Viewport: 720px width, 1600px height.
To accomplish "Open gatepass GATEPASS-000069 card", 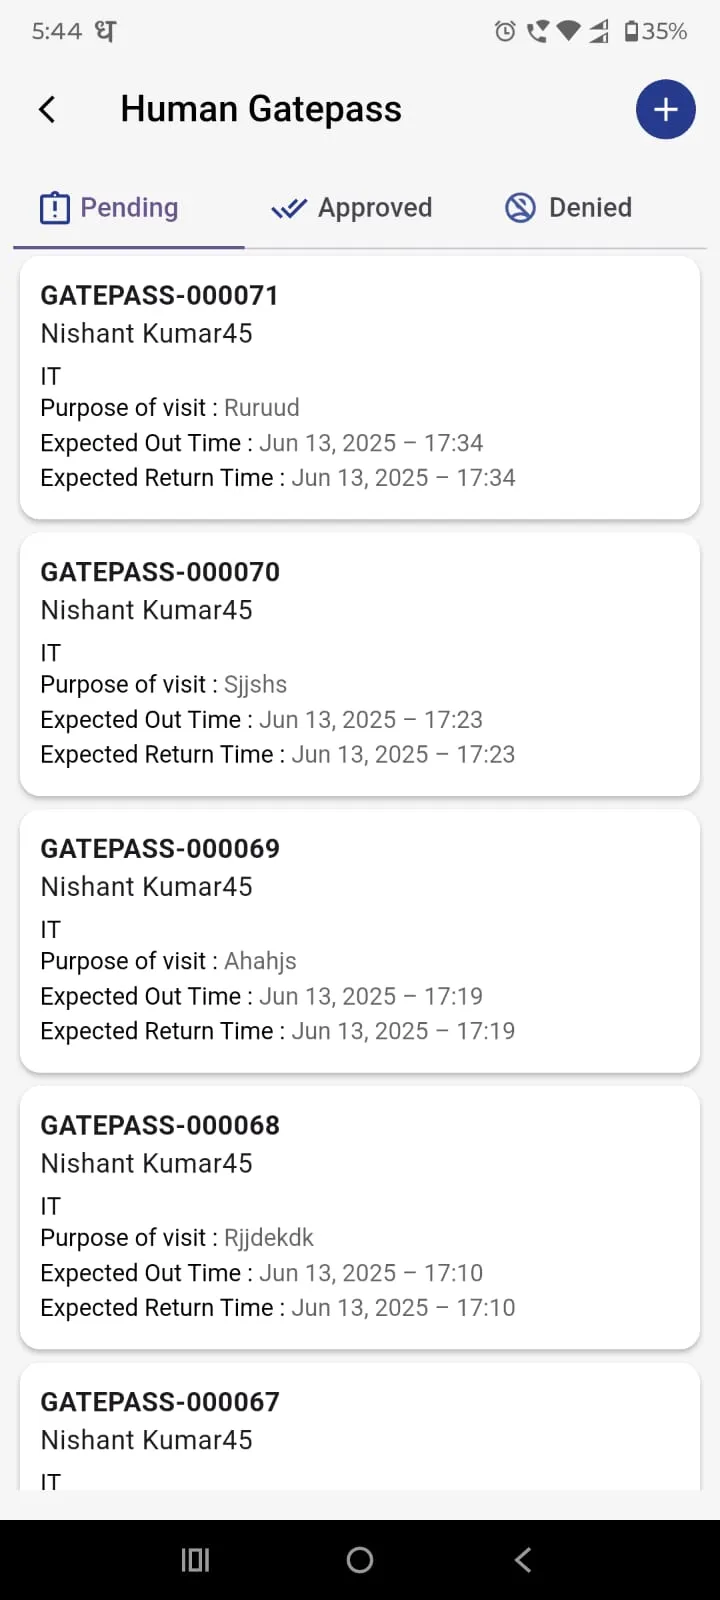I will [x=360, y=941].
